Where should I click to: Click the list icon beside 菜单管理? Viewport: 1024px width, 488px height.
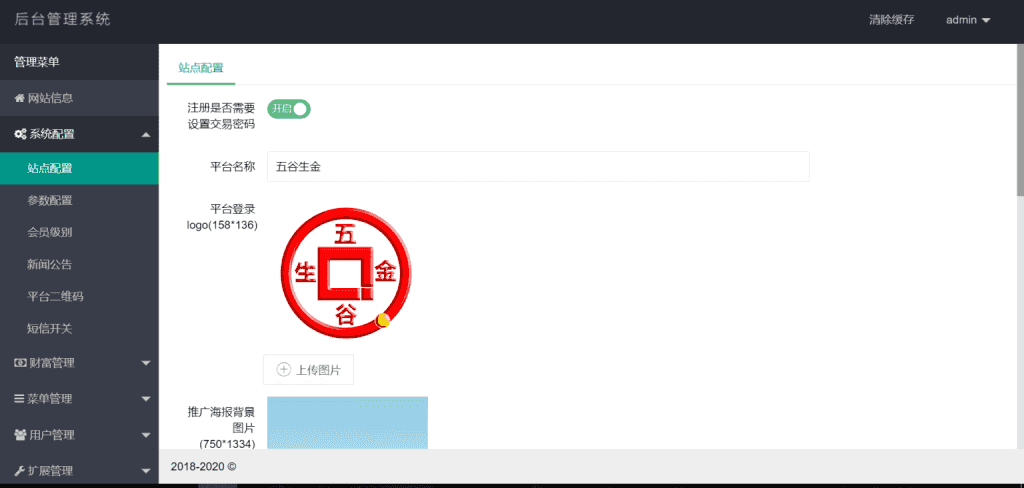[x=20, y=399]
